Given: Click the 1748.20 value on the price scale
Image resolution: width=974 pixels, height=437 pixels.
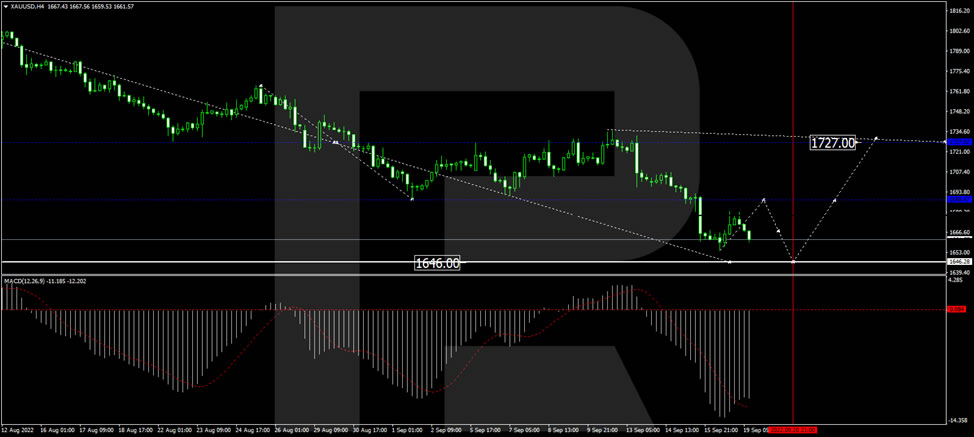Looking at the screenshot, I should pos(959,112).
